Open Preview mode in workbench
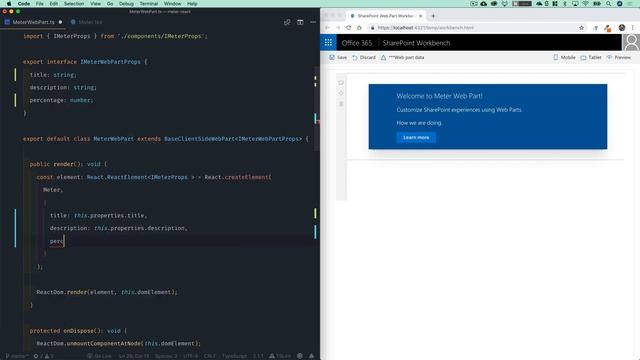 [x=619, y=58]
